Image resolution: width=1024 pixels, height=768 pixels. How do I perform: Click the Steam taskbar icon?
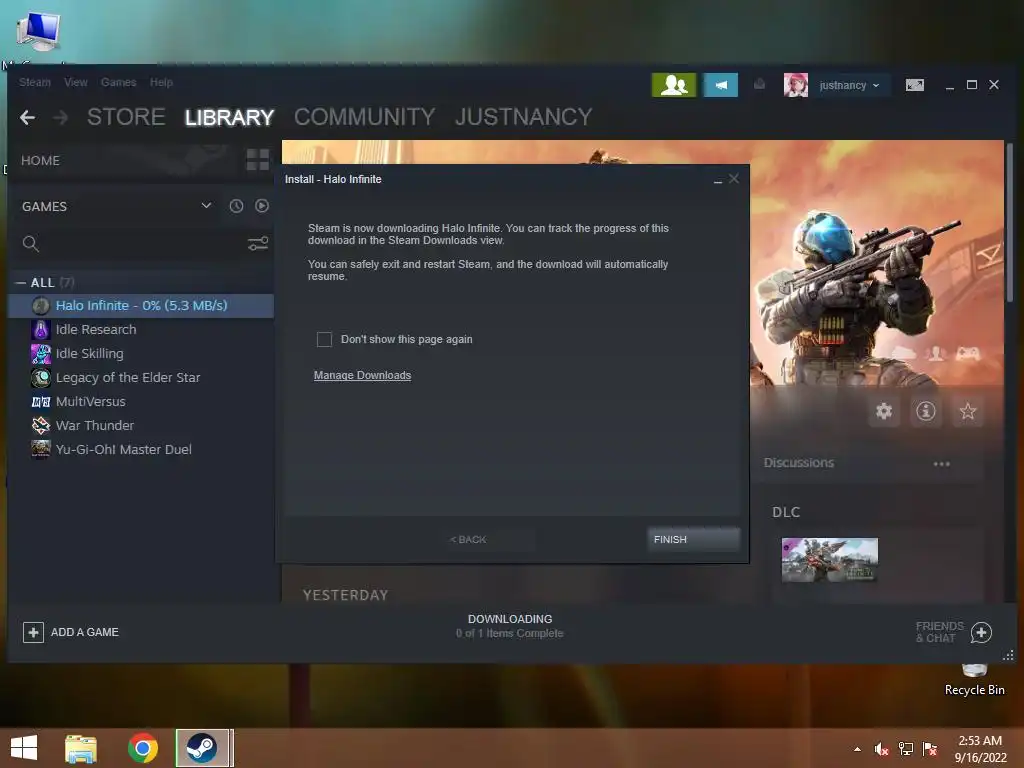[x=202, y=748]
